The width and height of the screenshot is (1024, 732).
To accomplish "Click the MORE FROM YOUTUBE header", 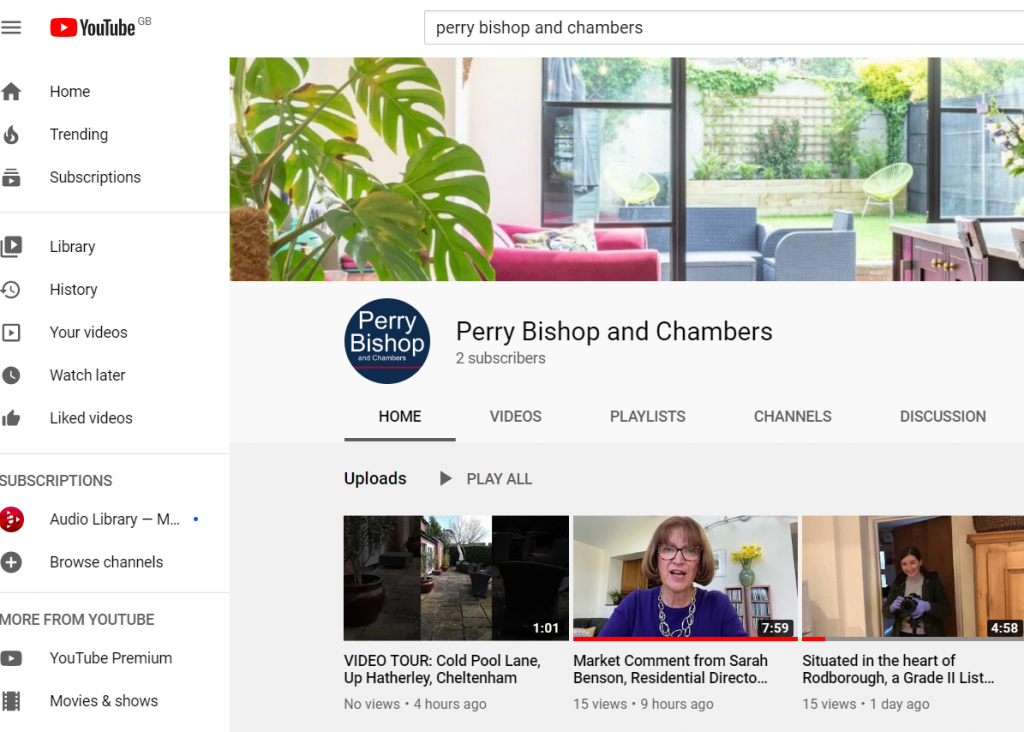I will pos(77,620).
